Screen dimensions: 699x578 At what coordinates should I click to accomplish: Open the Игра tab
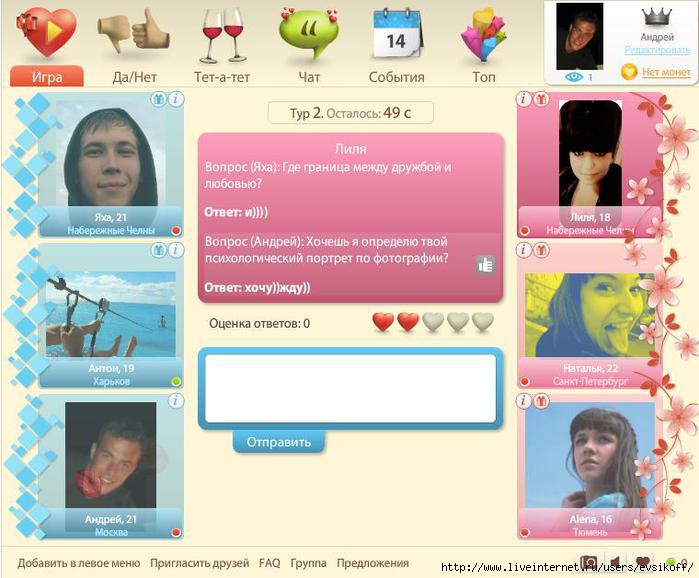[47, 77]
